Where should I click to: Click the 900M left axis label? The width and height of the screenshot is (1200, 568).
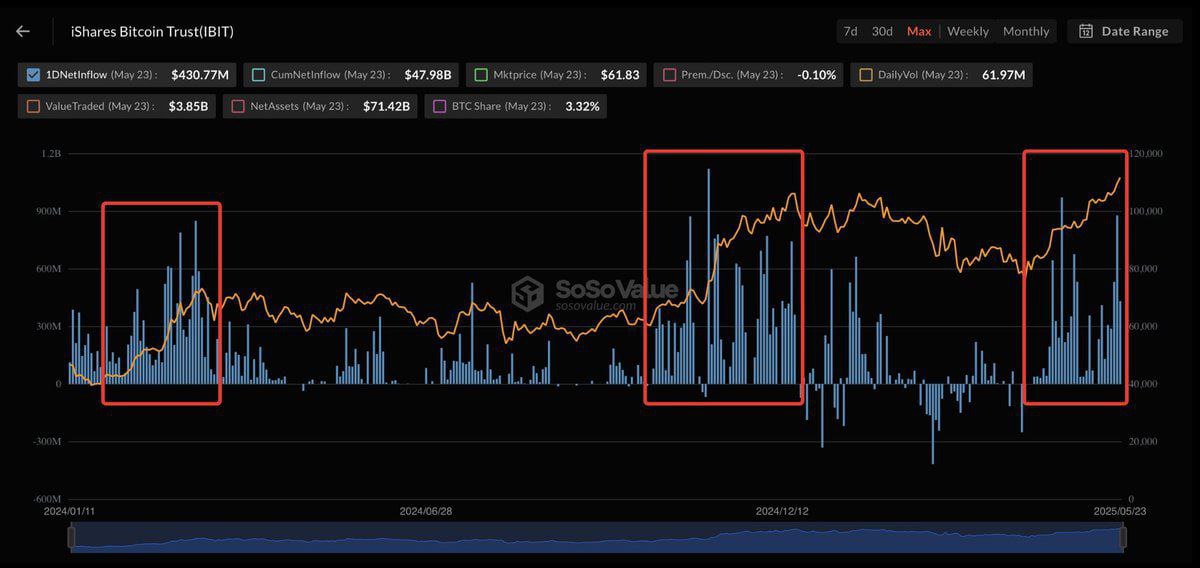pyautogui.click(x=48, y=212)
